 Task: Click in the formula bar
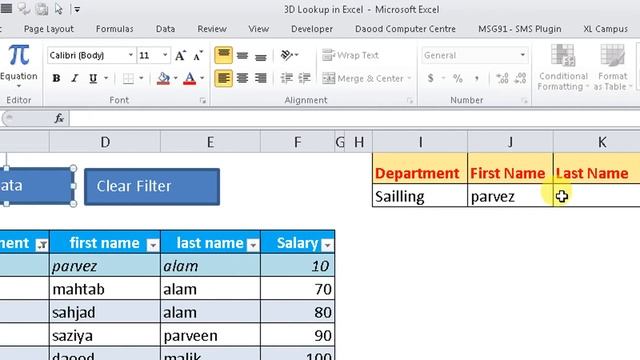click(x=354, y=118)
